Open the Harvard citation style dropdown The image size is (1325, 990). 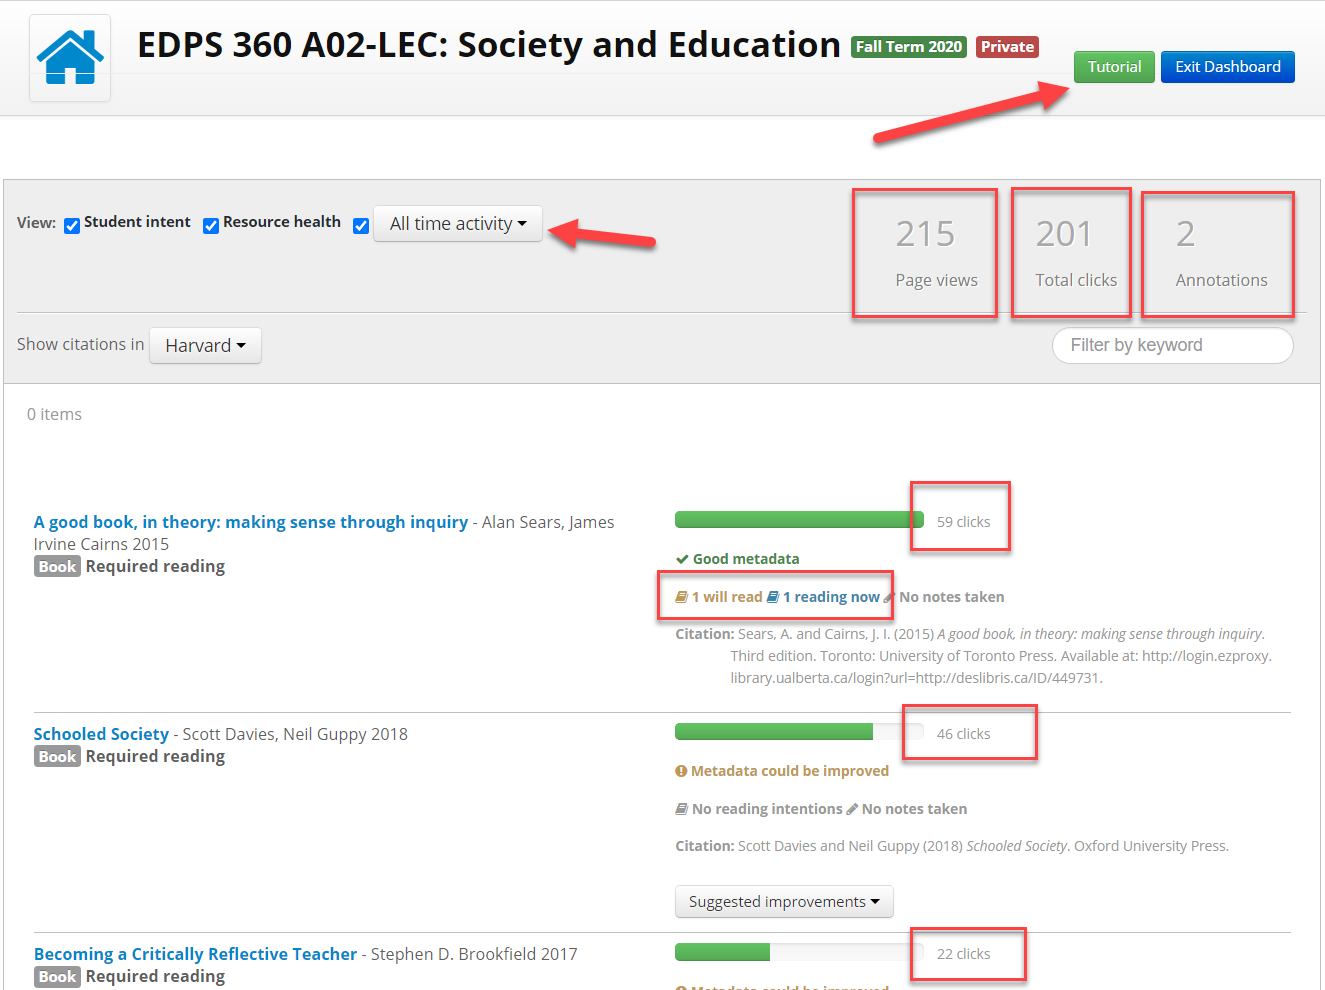(205, 345)
